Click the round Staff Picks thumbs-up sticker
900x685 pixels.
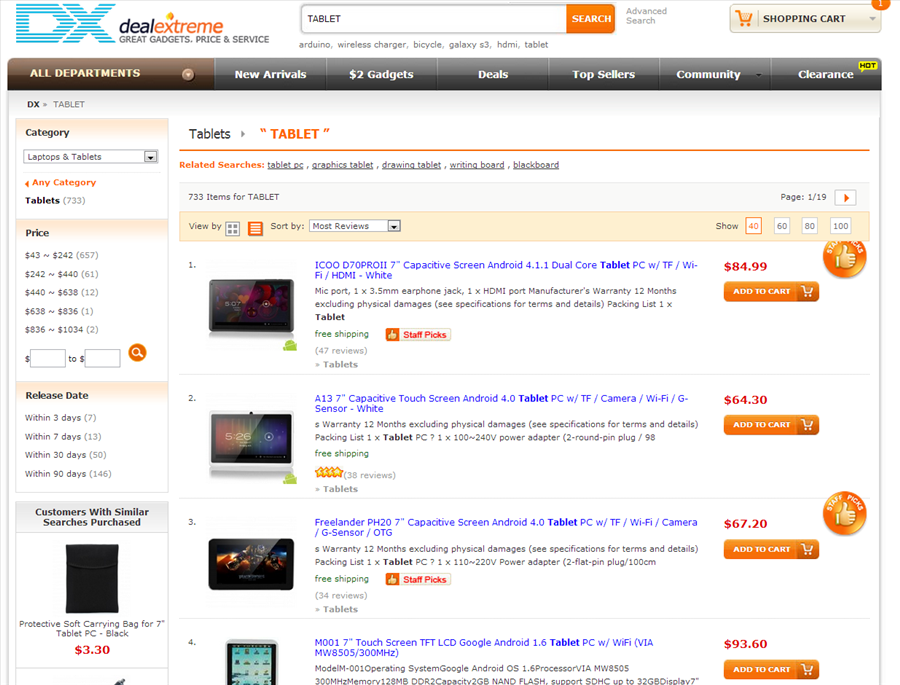[x=844, y=258]
